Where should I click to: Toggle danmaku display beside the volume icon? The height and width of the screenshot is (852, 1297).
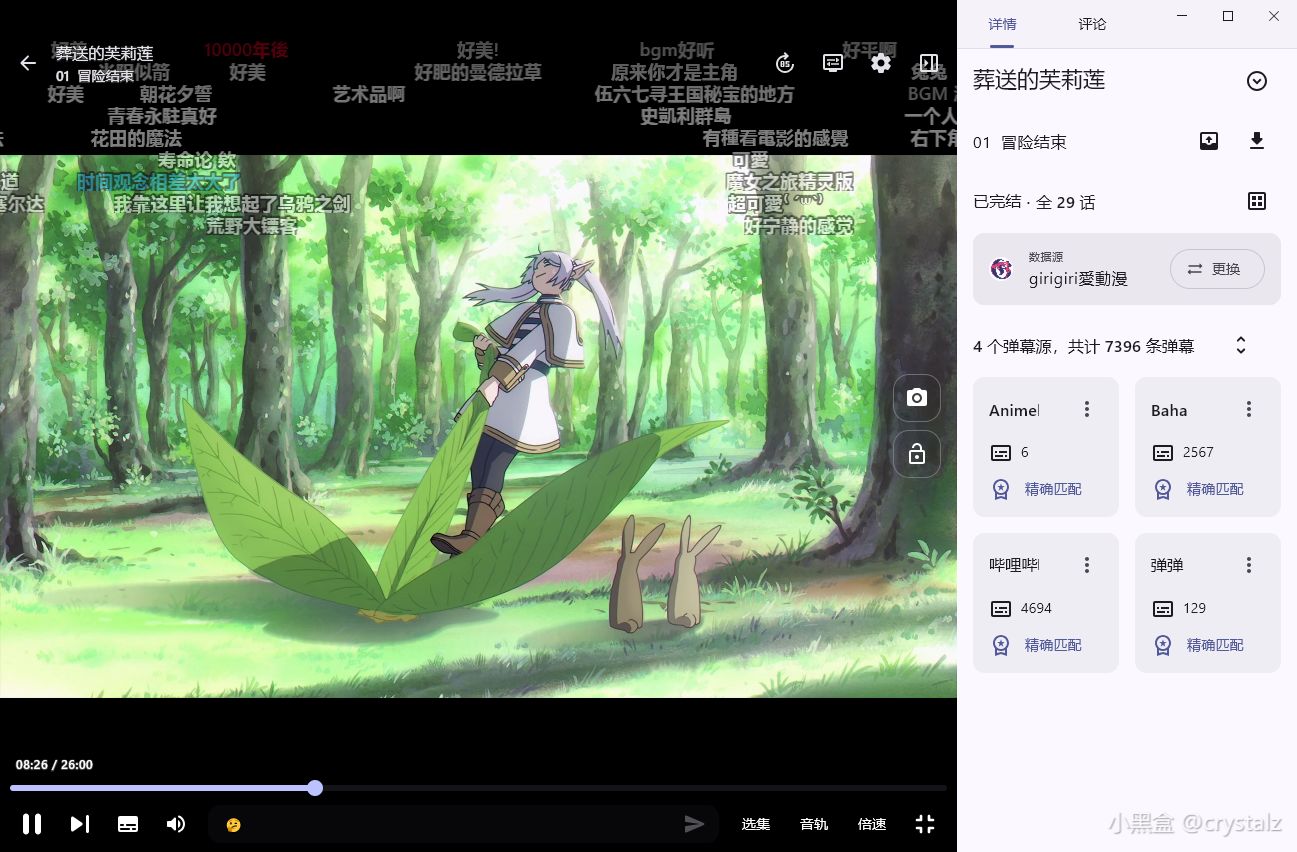click(128, 824)
